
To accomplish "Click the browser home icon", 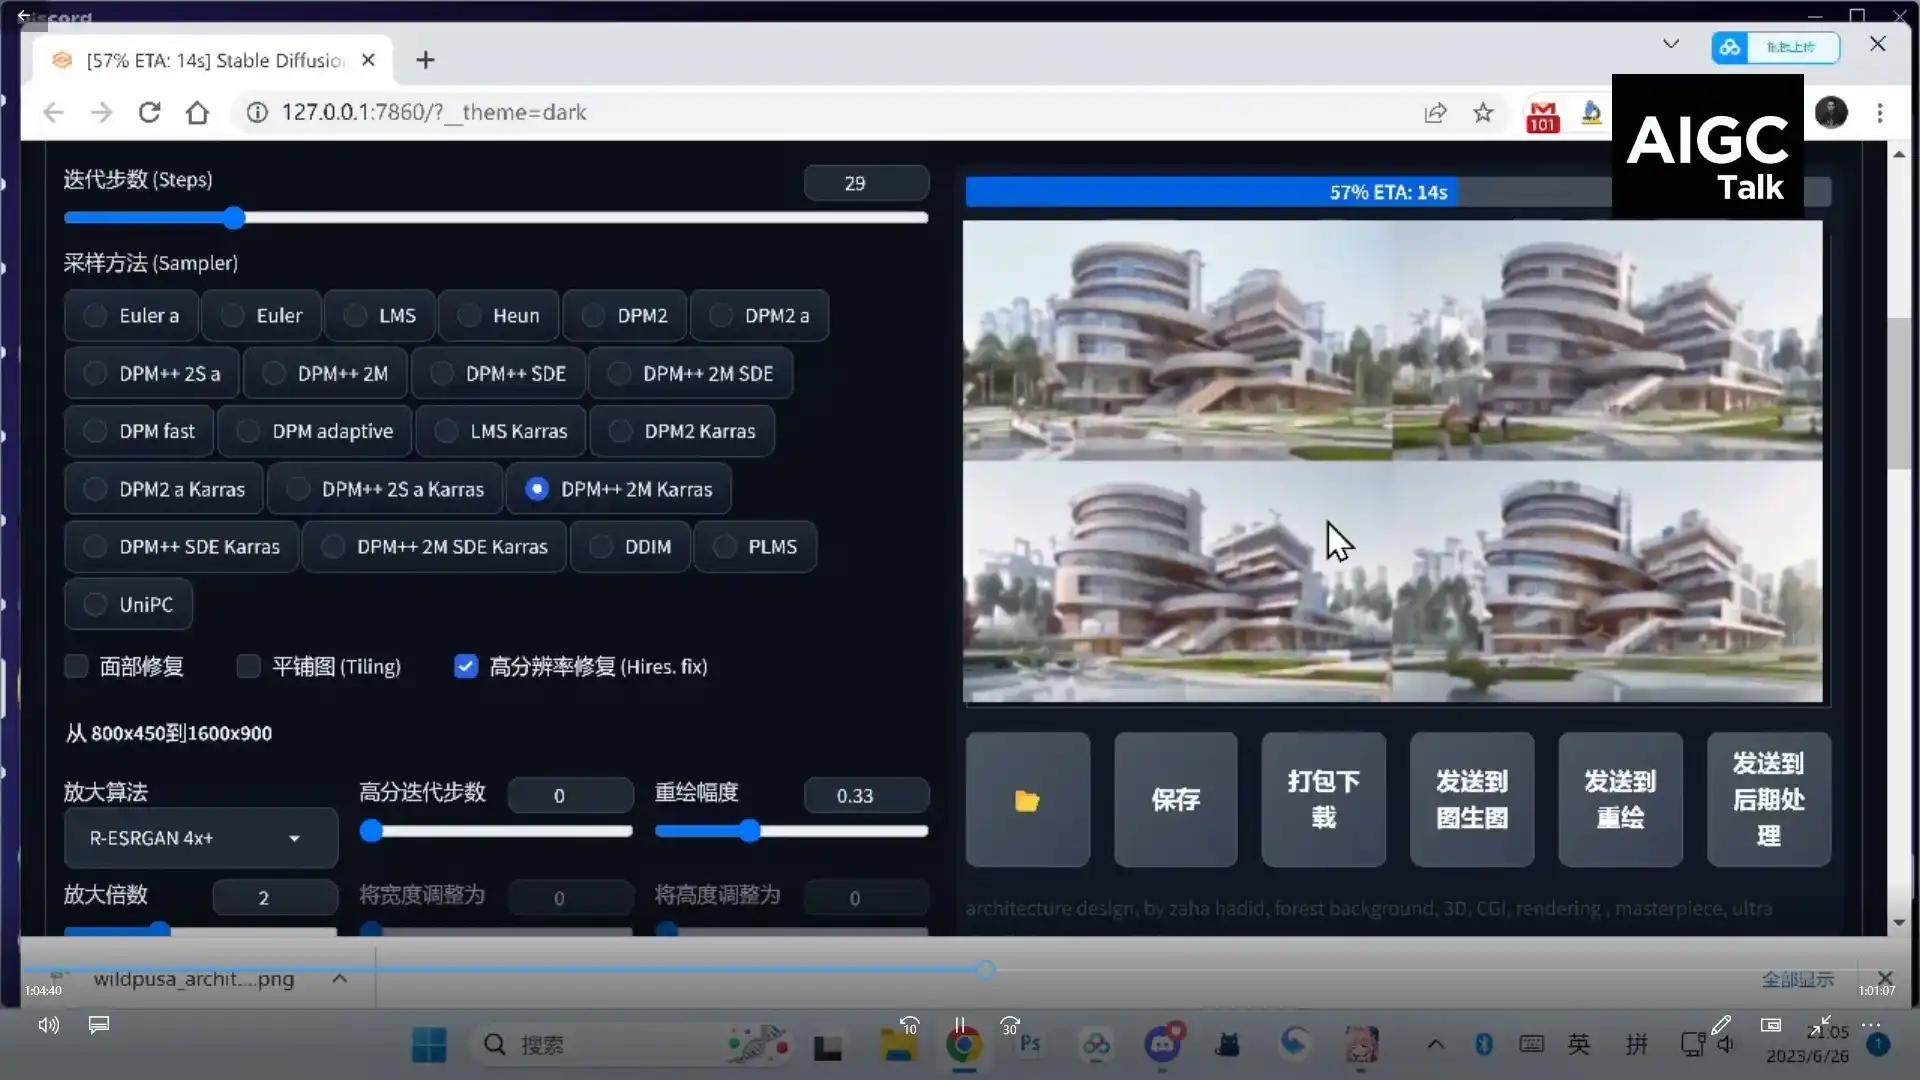I will coord(197,112).
